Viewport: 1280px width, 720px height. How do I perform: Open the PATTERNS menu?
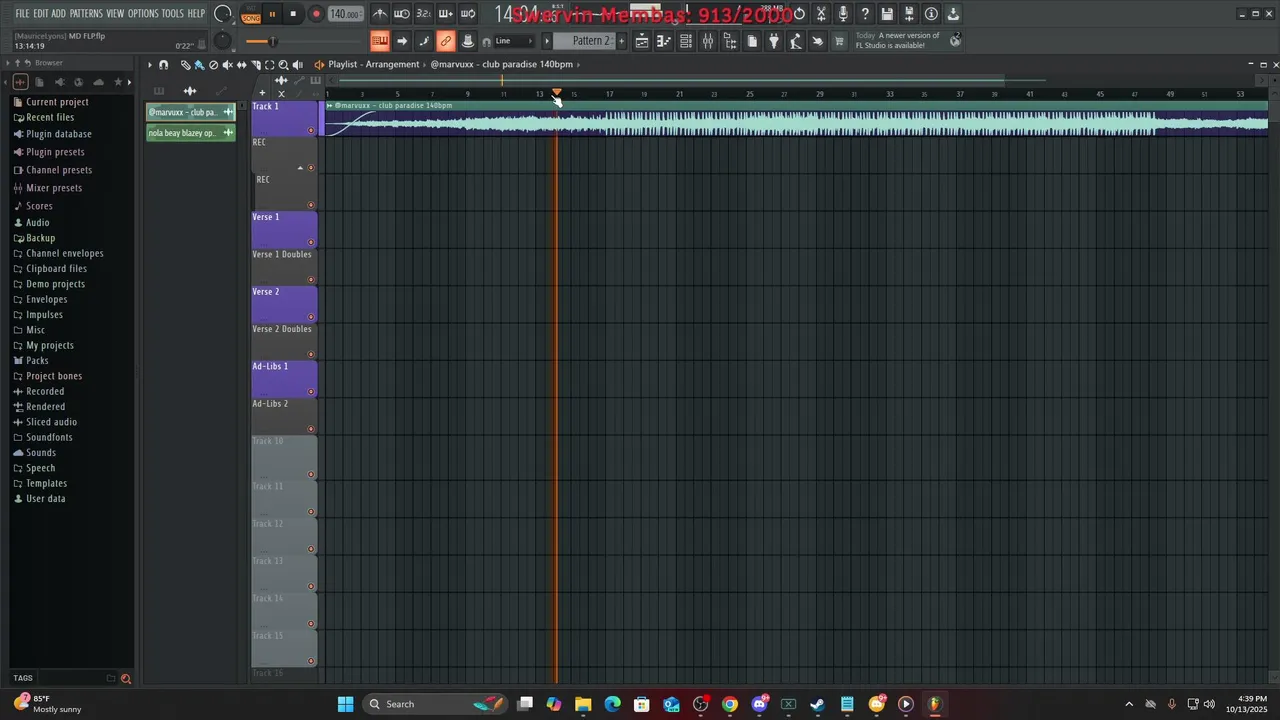(x=86, y=14)
